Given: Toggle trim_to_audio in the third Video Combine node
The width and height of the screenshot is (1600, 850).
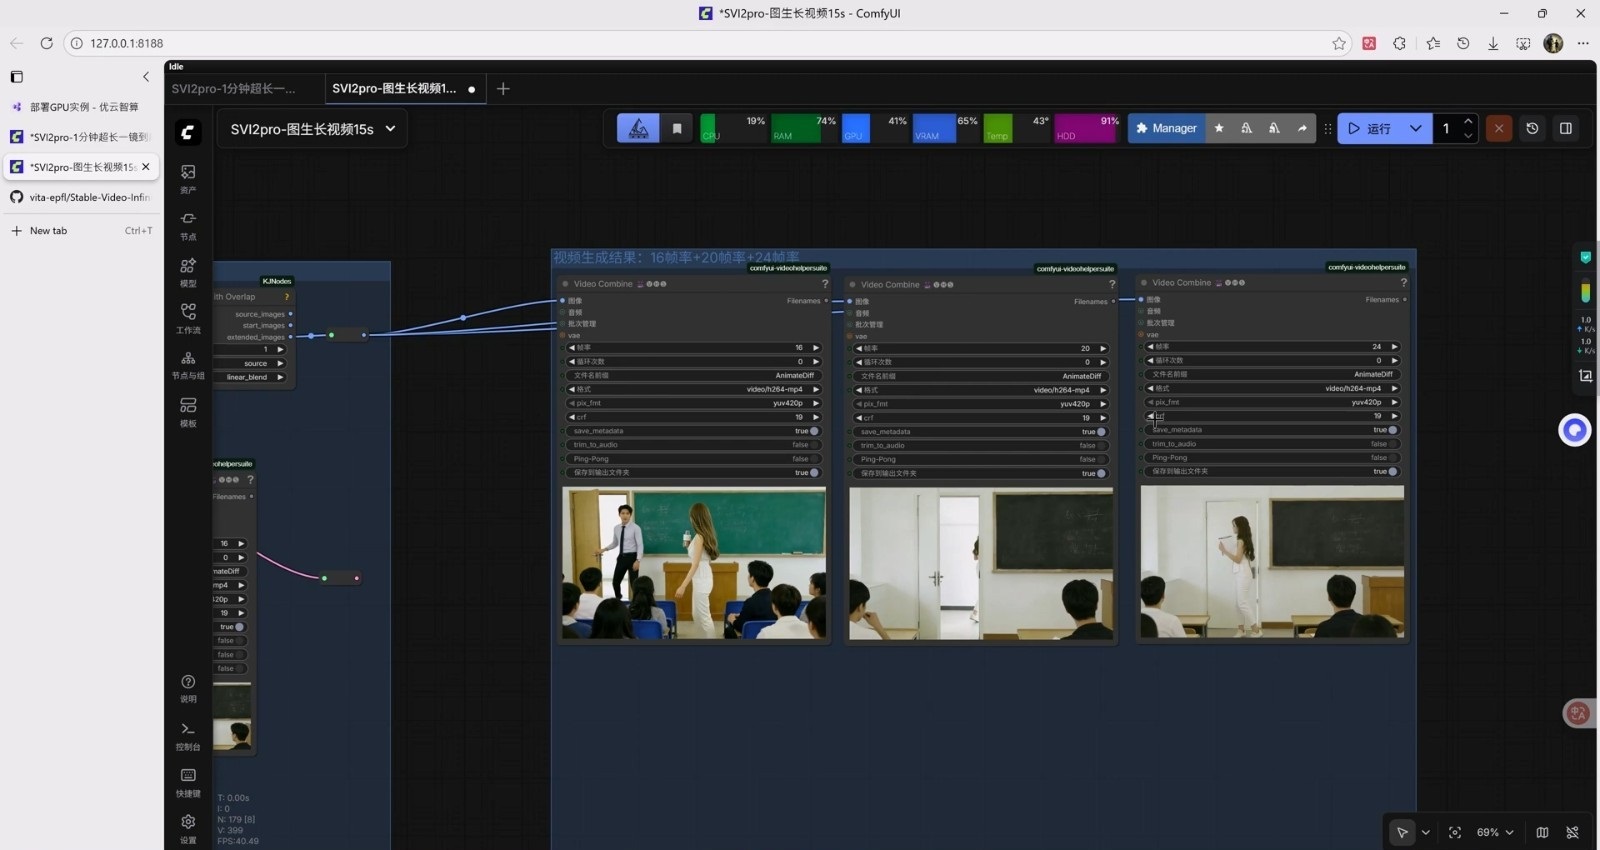Looking at the screenshot, I should [1392, 444].
